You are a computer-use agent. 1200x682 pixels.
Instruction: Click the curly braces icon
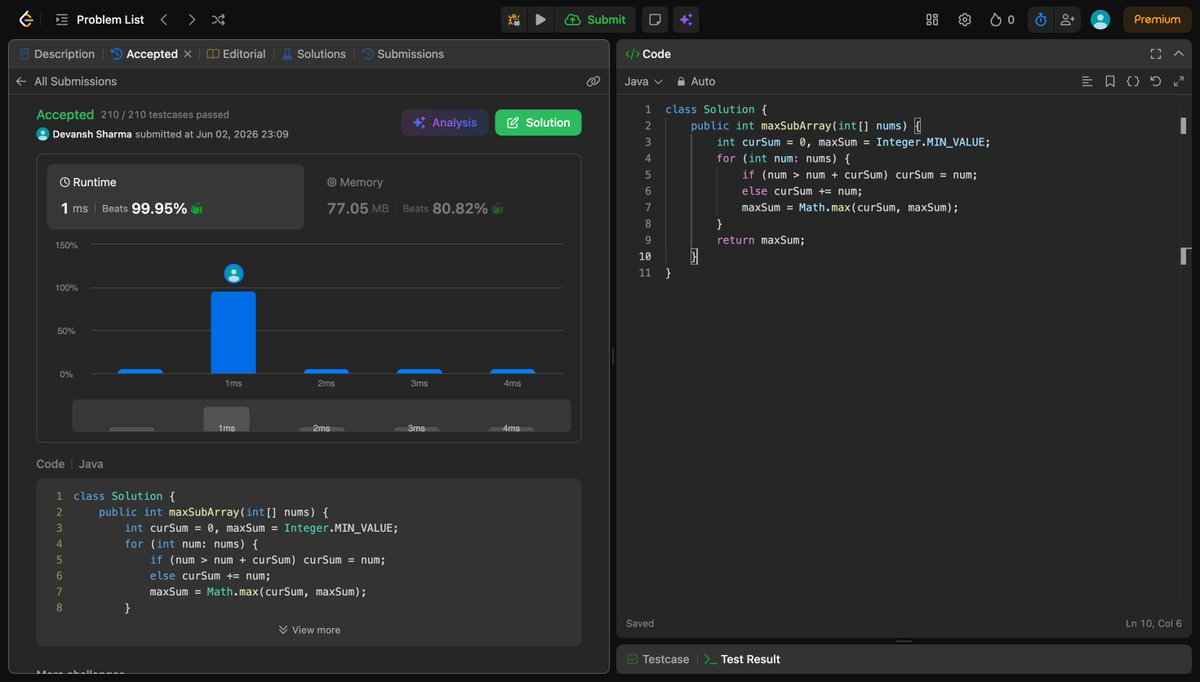pyautogui.click(x=1133, y=81)
